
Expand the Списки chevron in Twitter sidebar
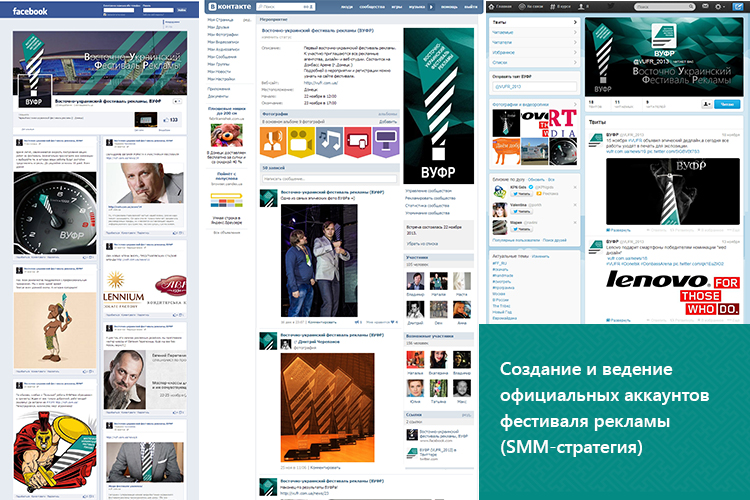(x=574, y=62)
